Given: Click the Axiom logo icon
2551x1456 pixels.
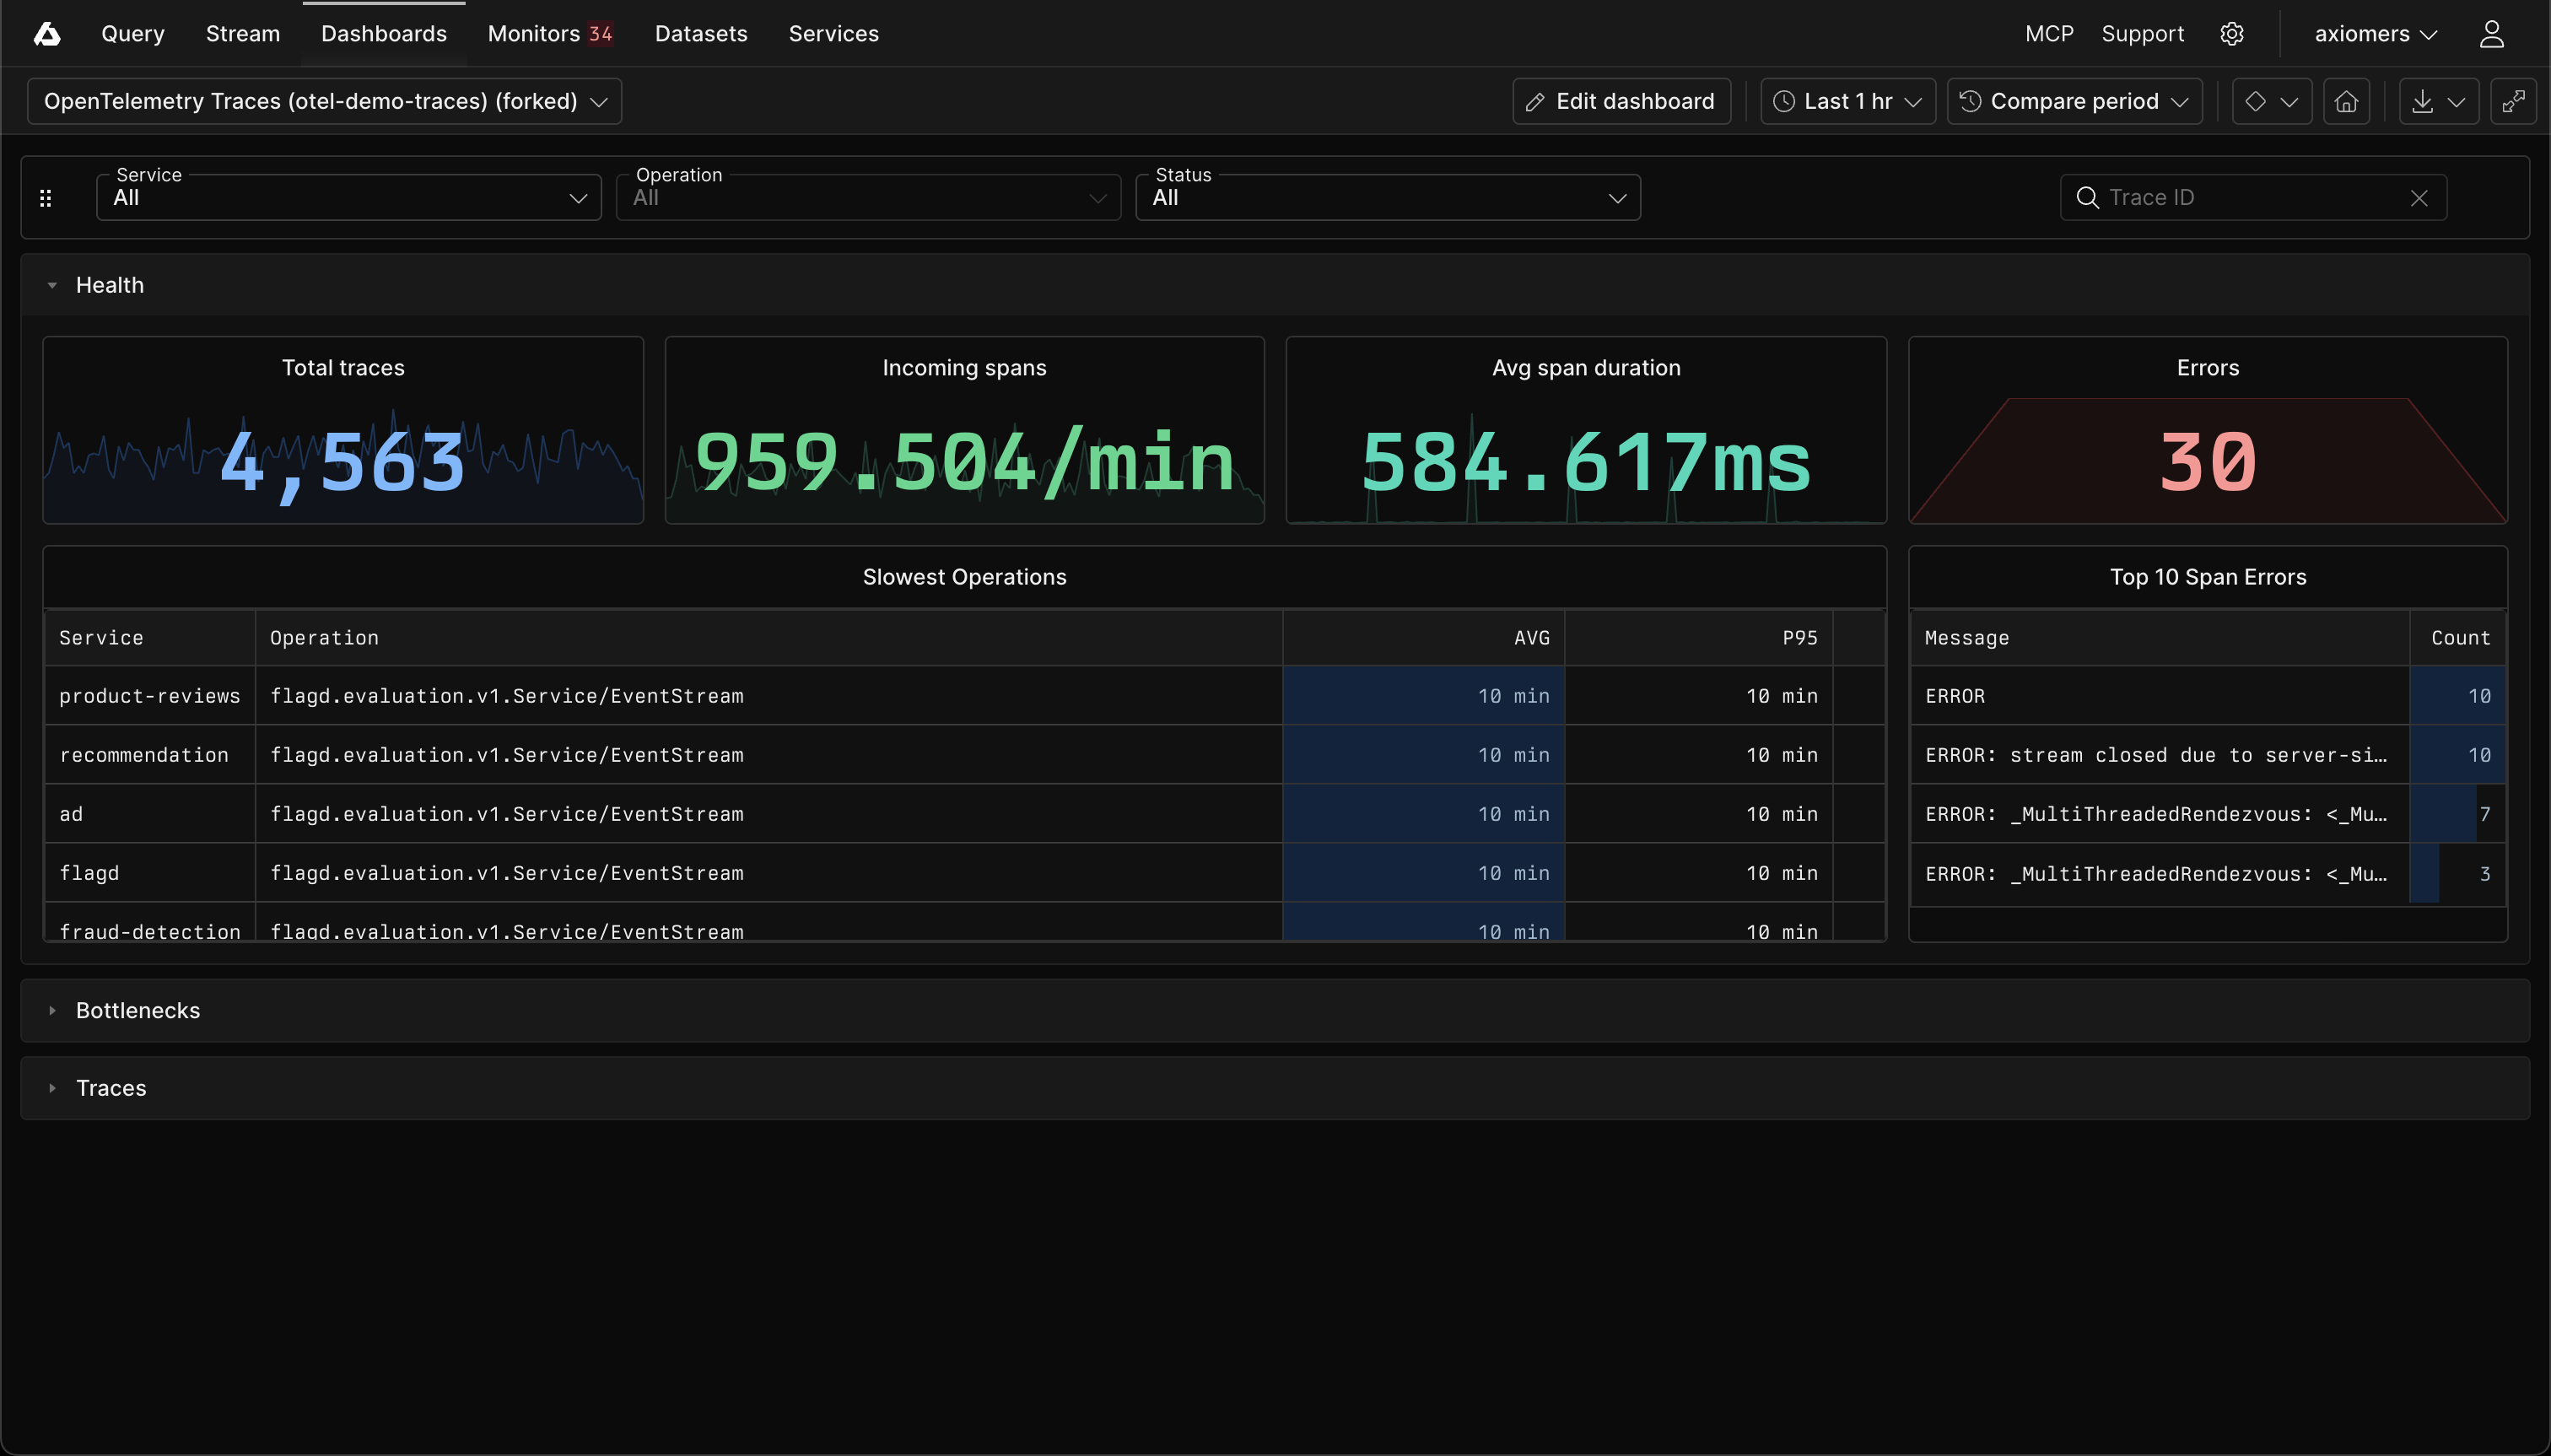Looking at the screenshot, I should click(x=47, y=34).
